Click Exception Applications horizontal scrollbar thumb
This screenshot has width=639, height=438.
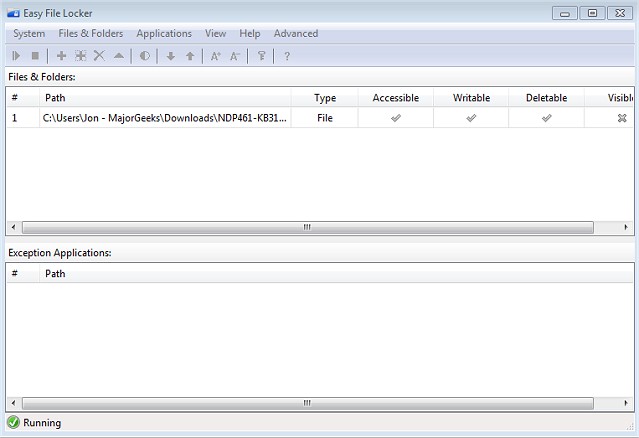(308, 403)
